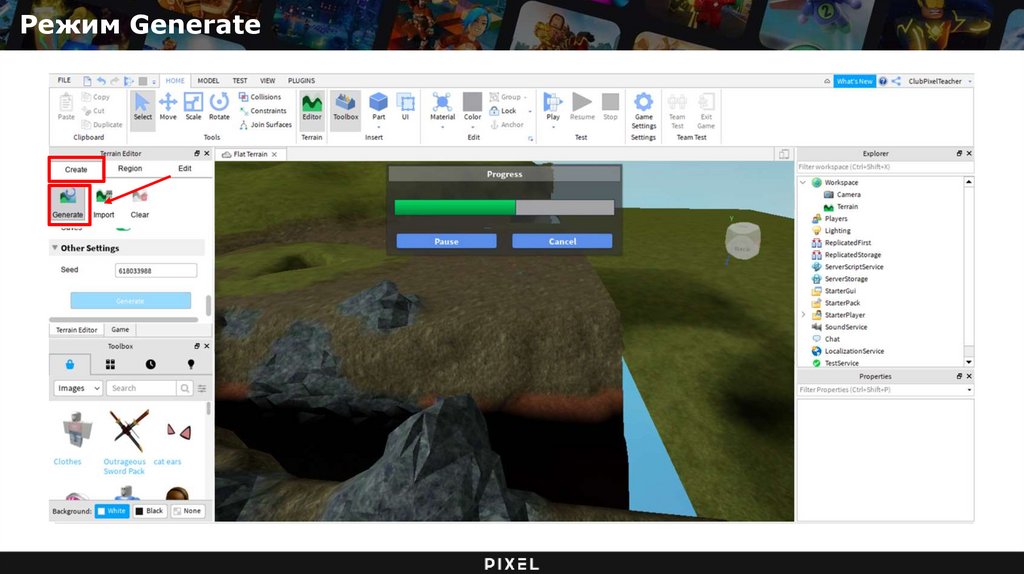The height and width of the screenshot is (574, 1024).
Task: Open the Toolbox Recent clock tab
Action: click(x=150, y=364)
